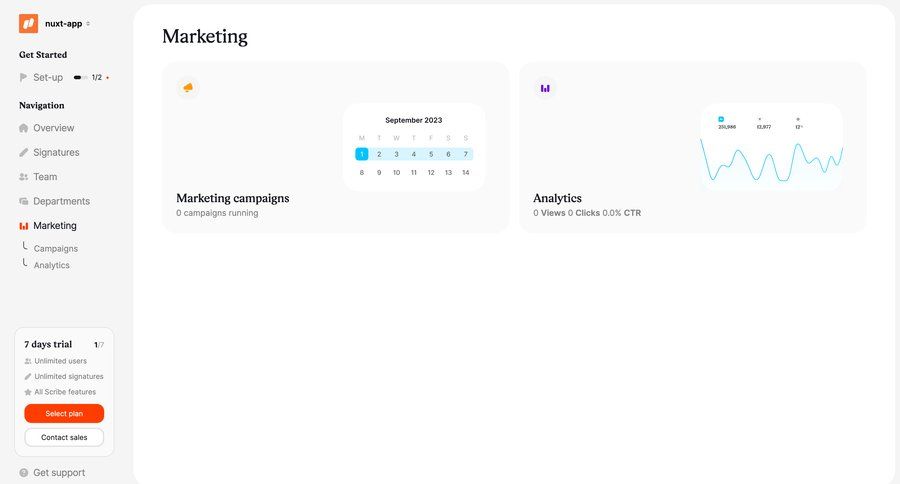Open the Analytics sub-item under Marketing

pyautogui.click(x=52, y=266)
